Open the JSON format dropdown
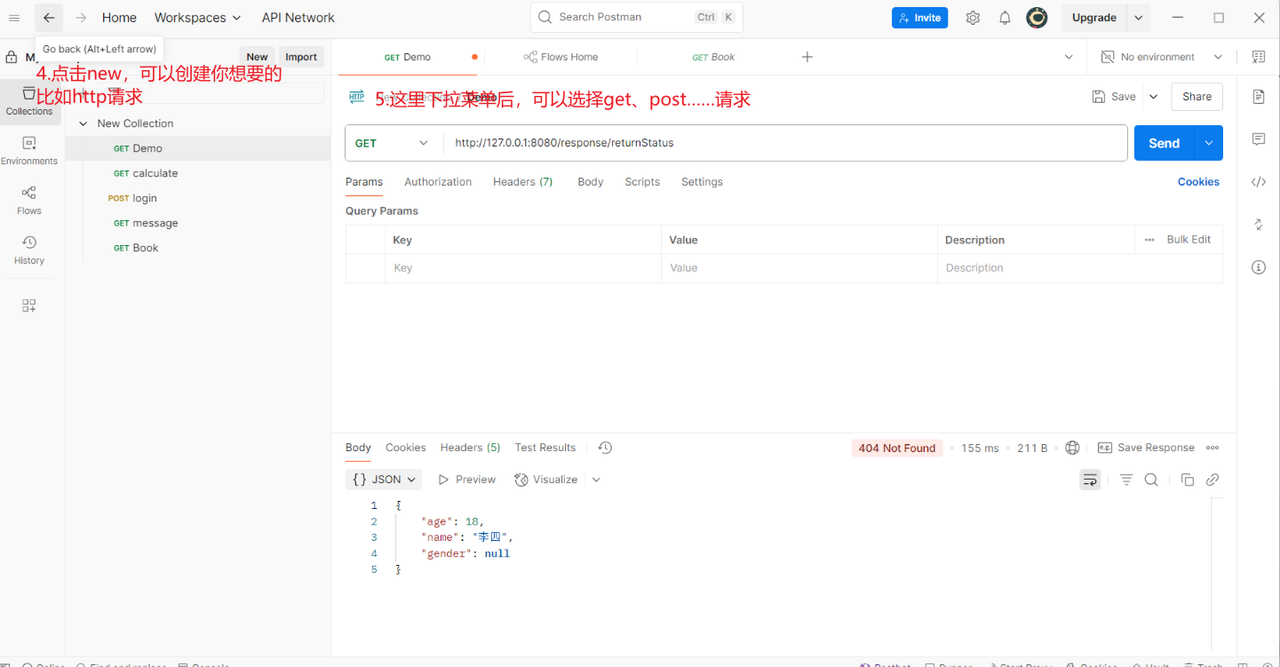Viewport: 1280px width, 667px height. [x=383, y=480]
